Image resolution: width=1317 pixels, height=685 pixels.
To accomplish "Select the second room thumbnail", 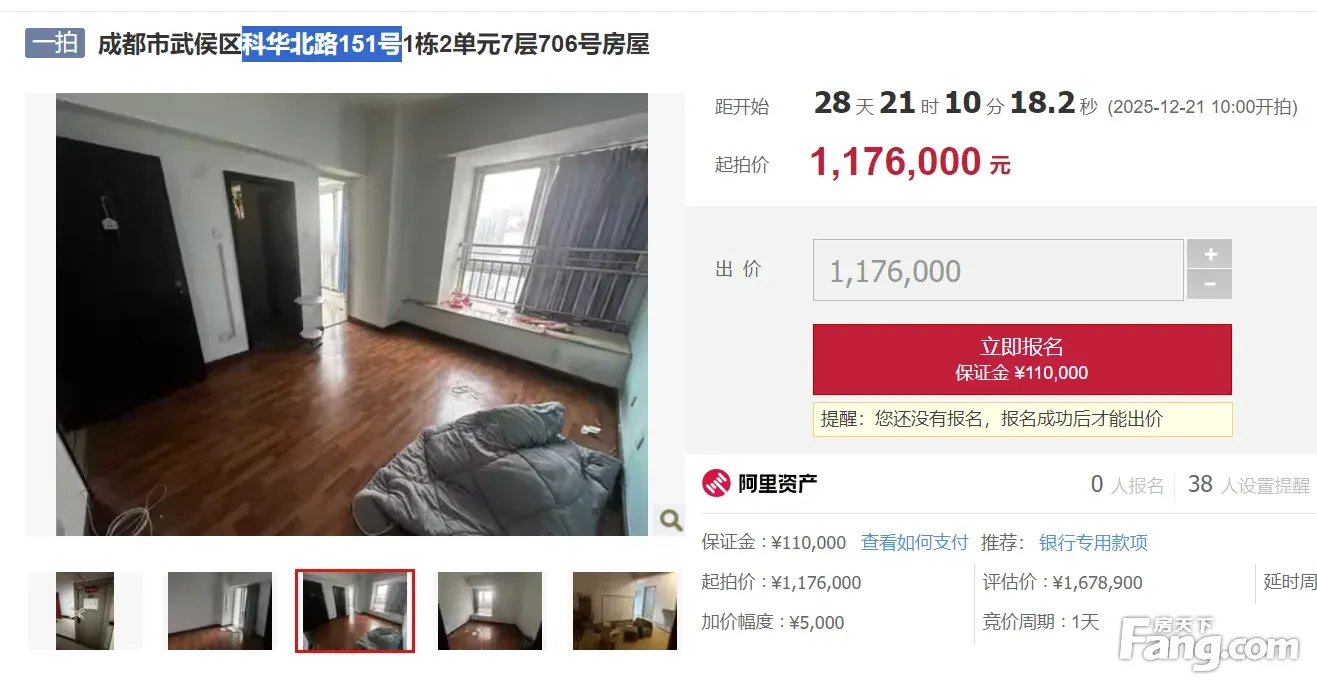I will (219, 611).
